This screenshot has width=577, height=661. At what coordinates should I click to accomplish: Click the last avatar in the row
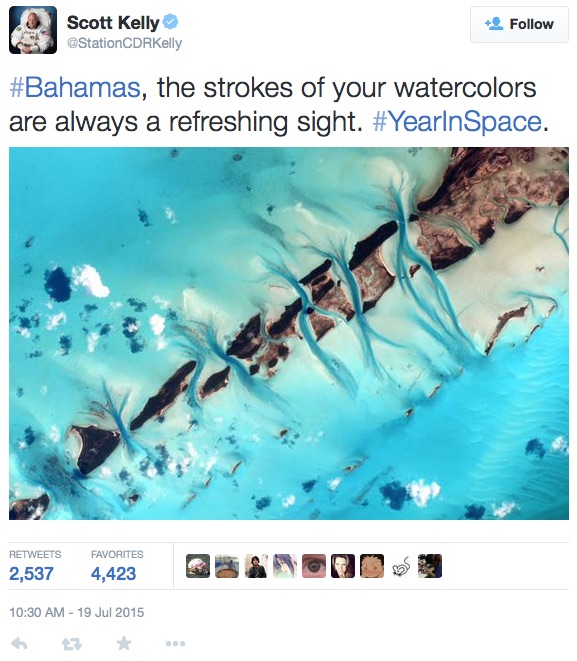(x=430, y=566)
